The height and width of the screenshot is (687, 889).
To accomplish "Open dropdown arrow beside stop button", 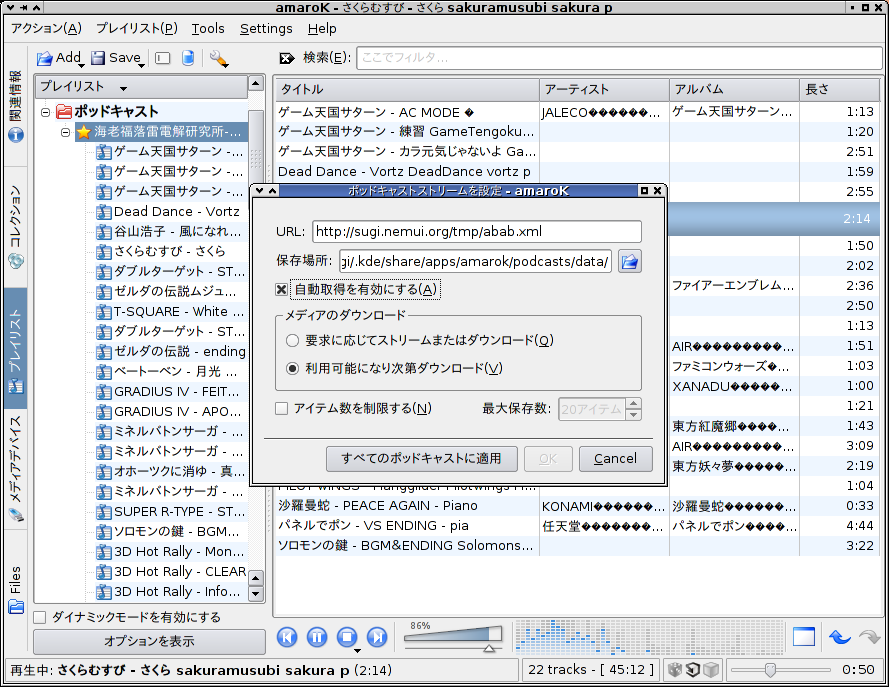I will pyautogui.click(x=357, y=650).
